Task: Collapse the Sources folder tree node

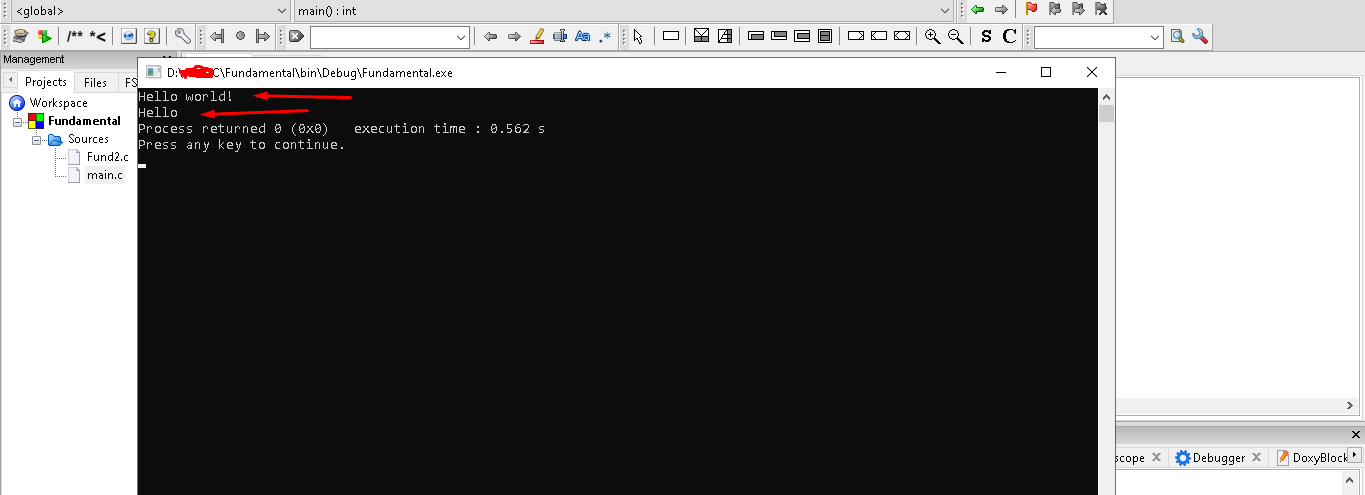Action: tap(37, 140)
